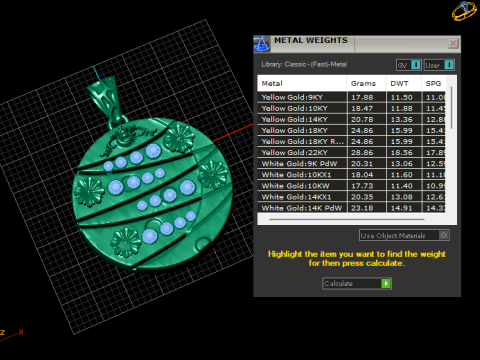Select the Yellow Gold:14KY row

(x=351, y=119)
